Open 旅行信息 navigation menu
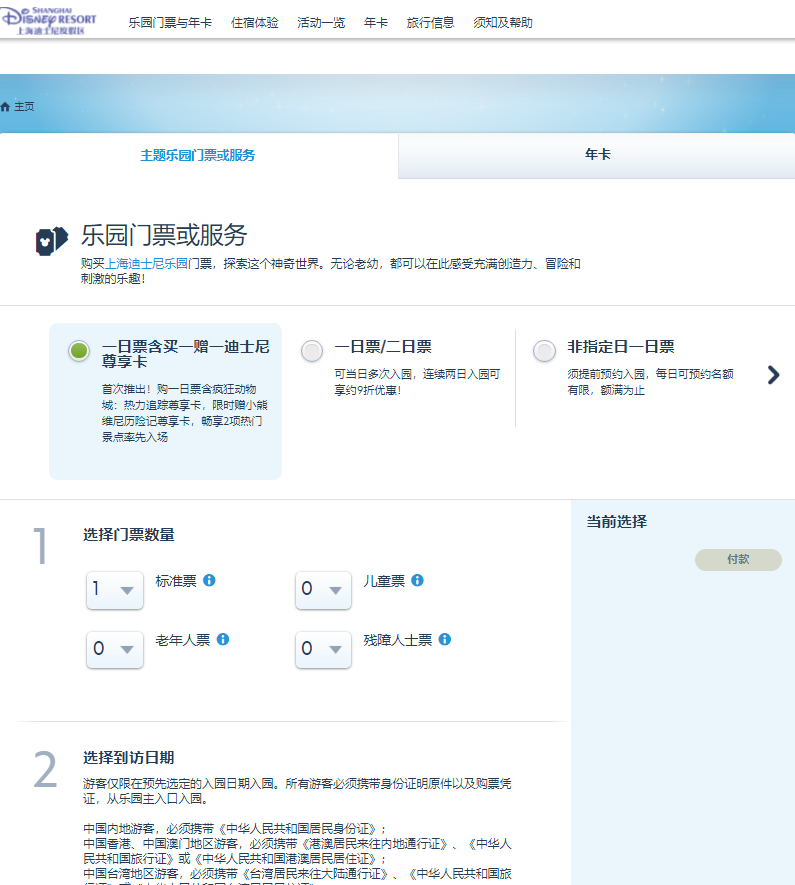This screenshot has width=795, height=885. pyautogui.click(x=431, y=23)
